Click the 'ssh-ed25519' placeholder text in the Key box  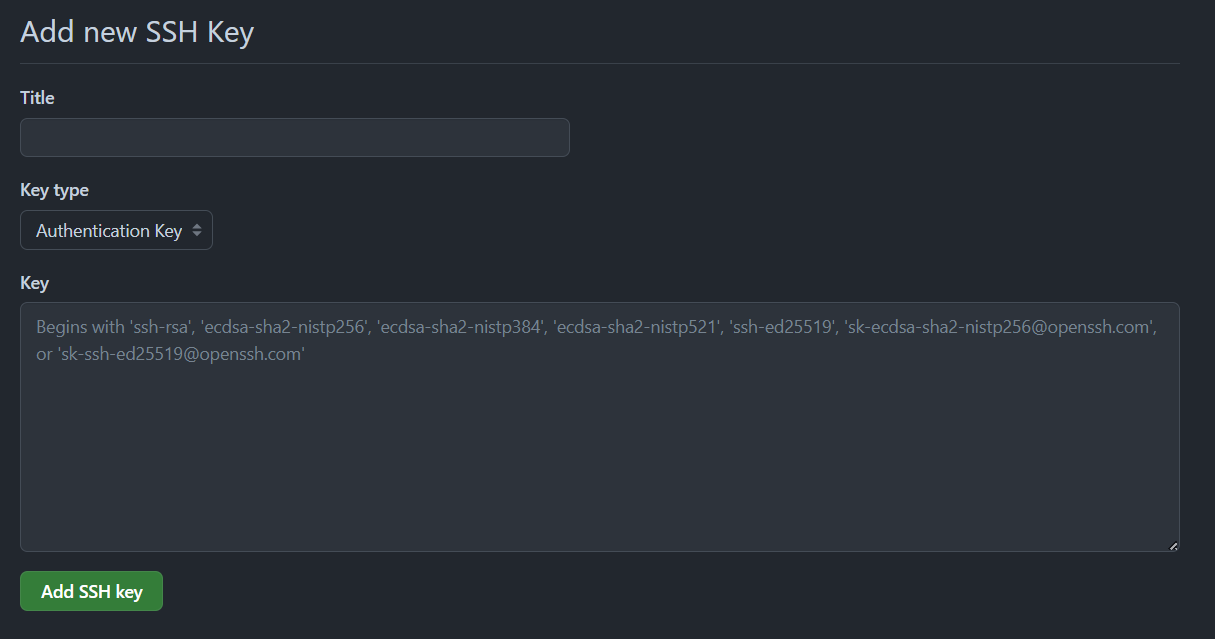coord(780,327)
